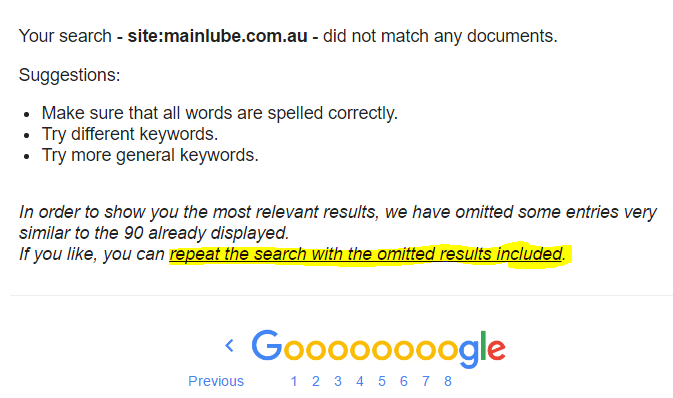Click the Suggestions: heading text

[70, 75]
